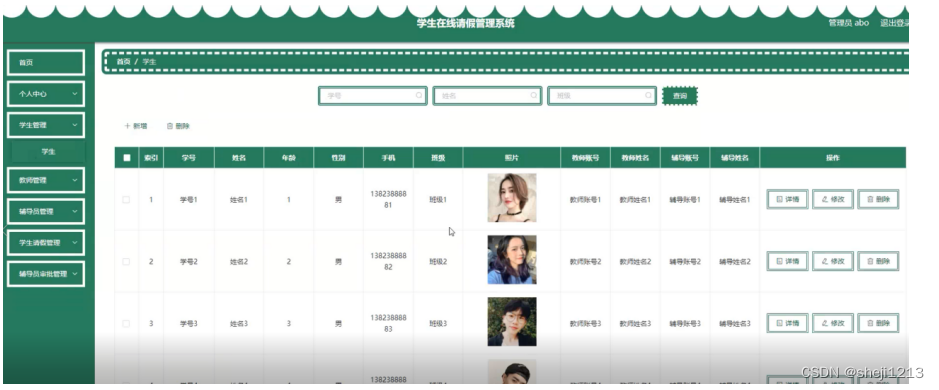
Task: Click the 照片 column header
Action: tap(511, 158)
